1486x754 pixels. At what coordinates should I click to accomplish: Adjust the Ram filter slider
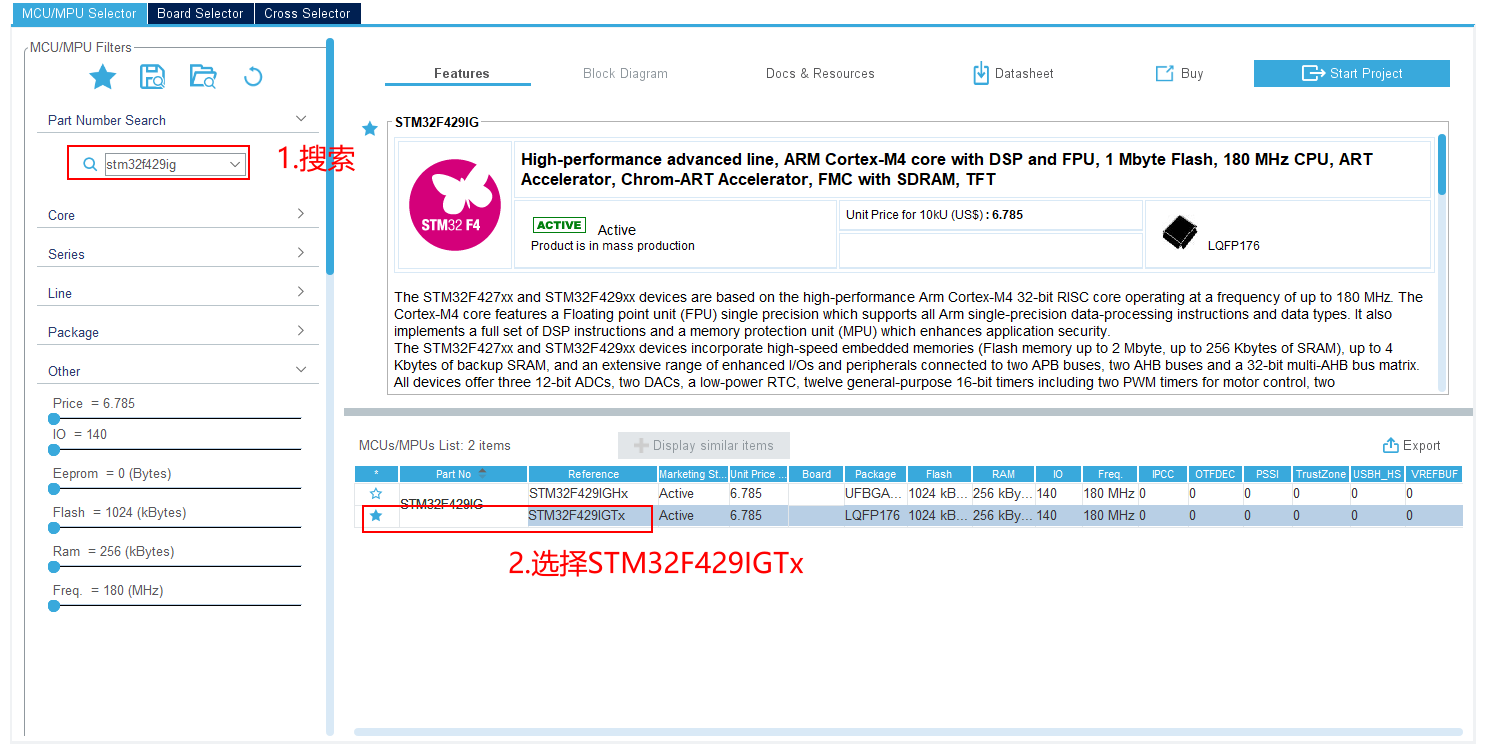pyautogui.click(x=54, y=567)
